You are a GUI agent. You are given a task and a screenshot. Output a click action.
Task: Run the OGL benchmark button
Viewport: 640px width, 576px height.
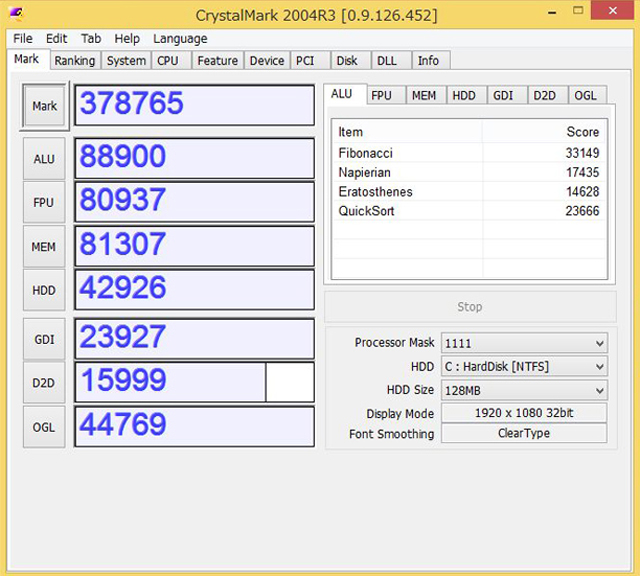(44, 427)
